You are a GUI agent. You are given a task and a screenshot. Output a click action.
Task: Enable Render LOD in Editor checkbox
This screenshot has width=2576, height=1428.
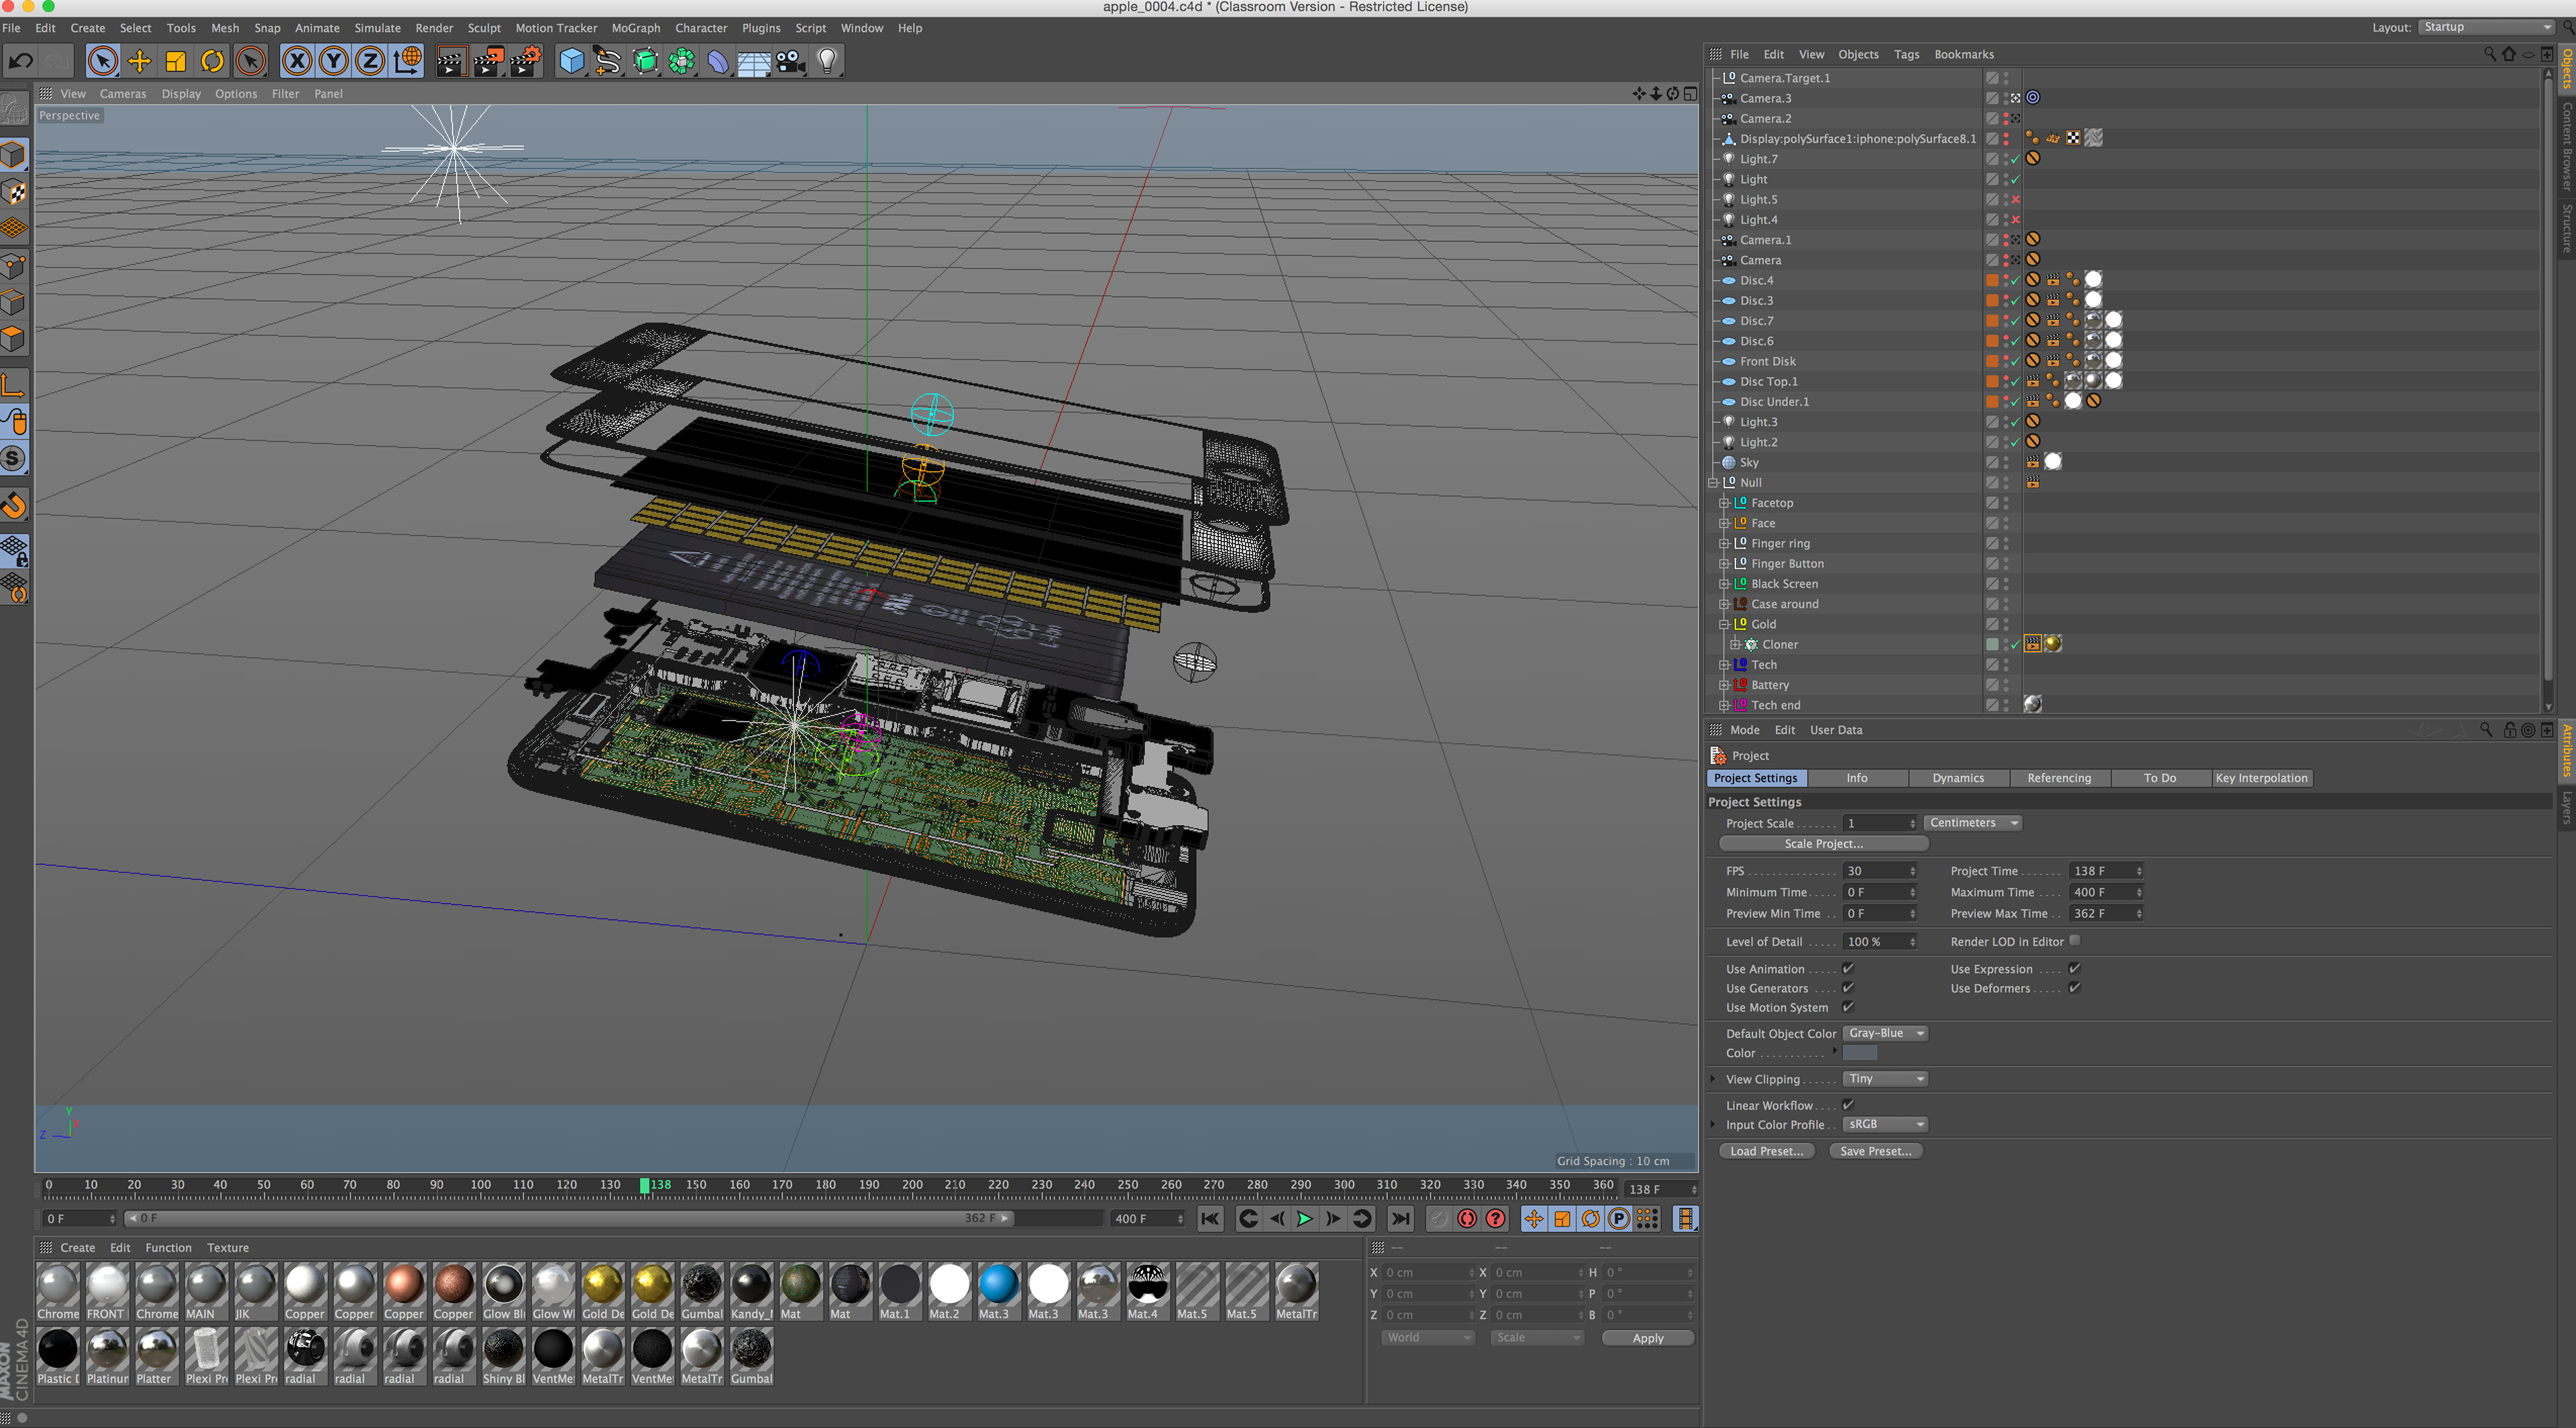(2075, 941)
